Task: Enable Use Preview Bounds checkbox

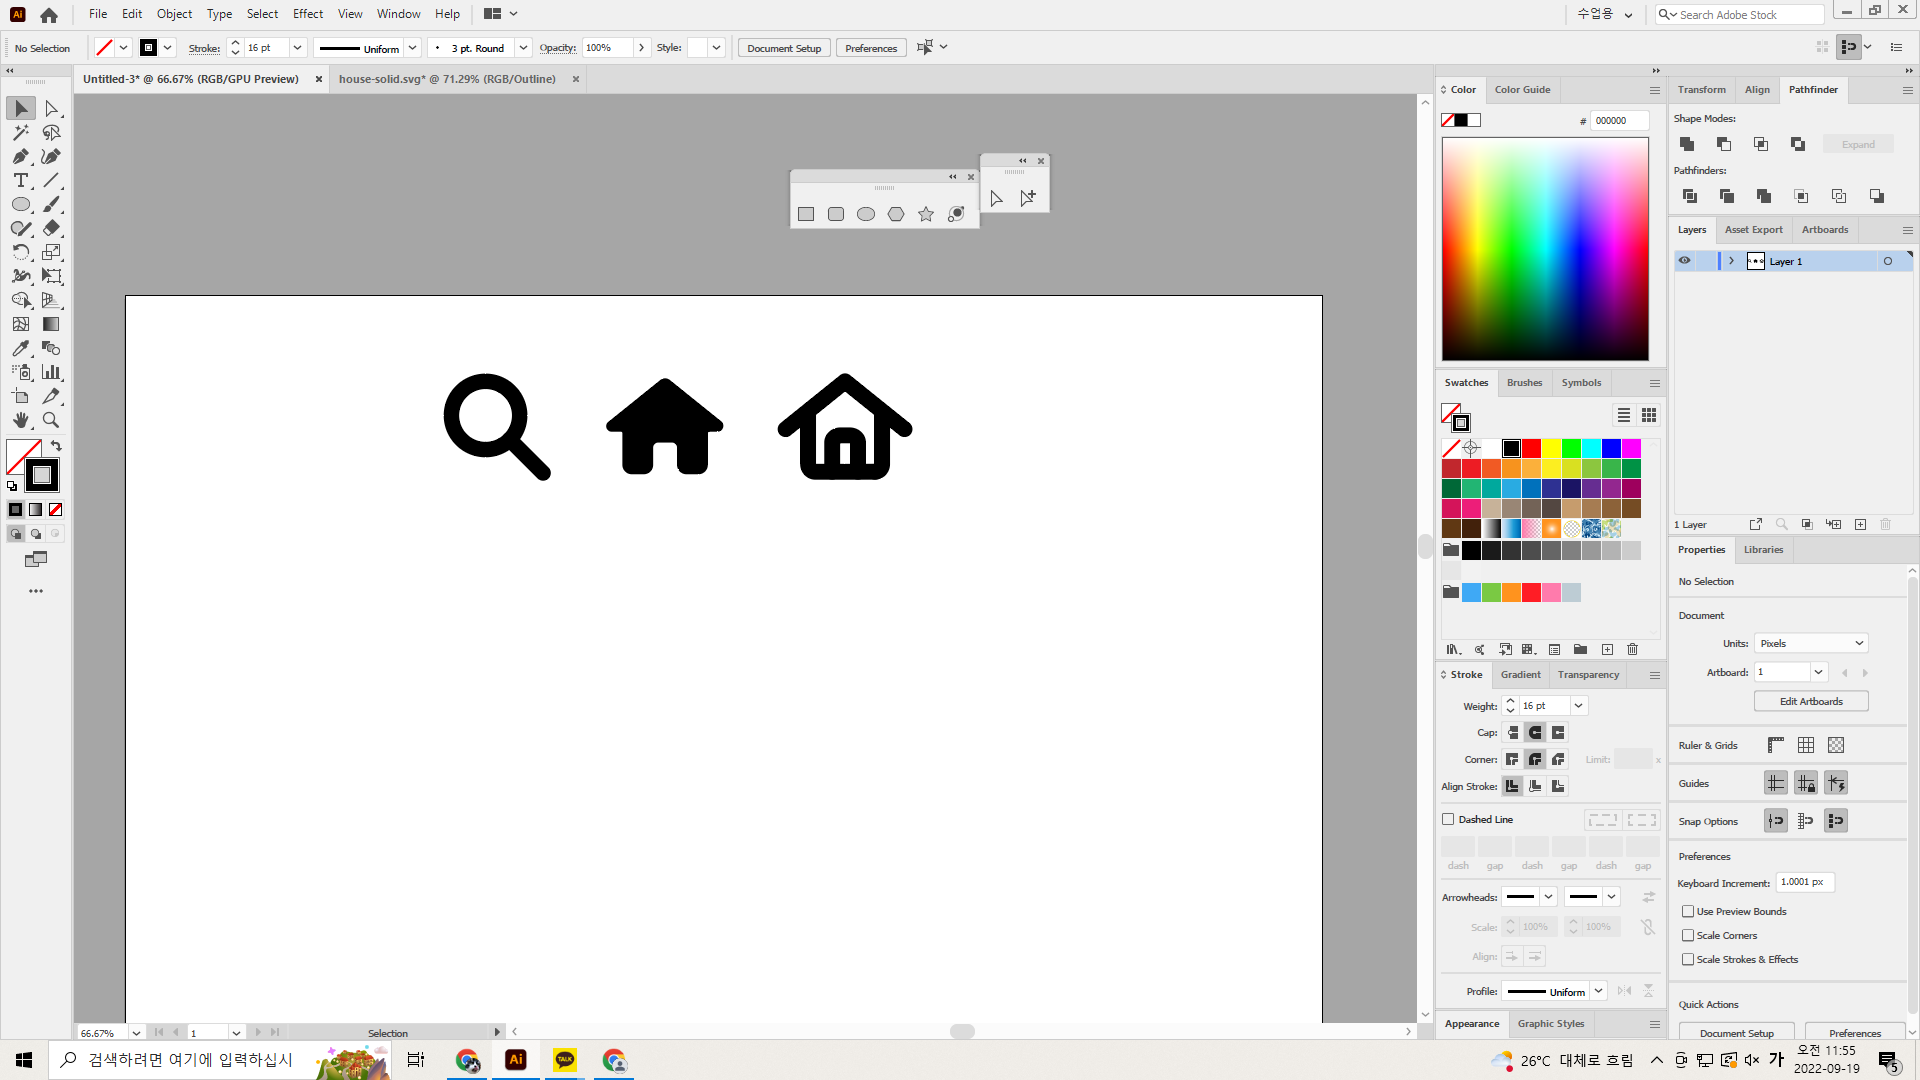Action: 1688,911
